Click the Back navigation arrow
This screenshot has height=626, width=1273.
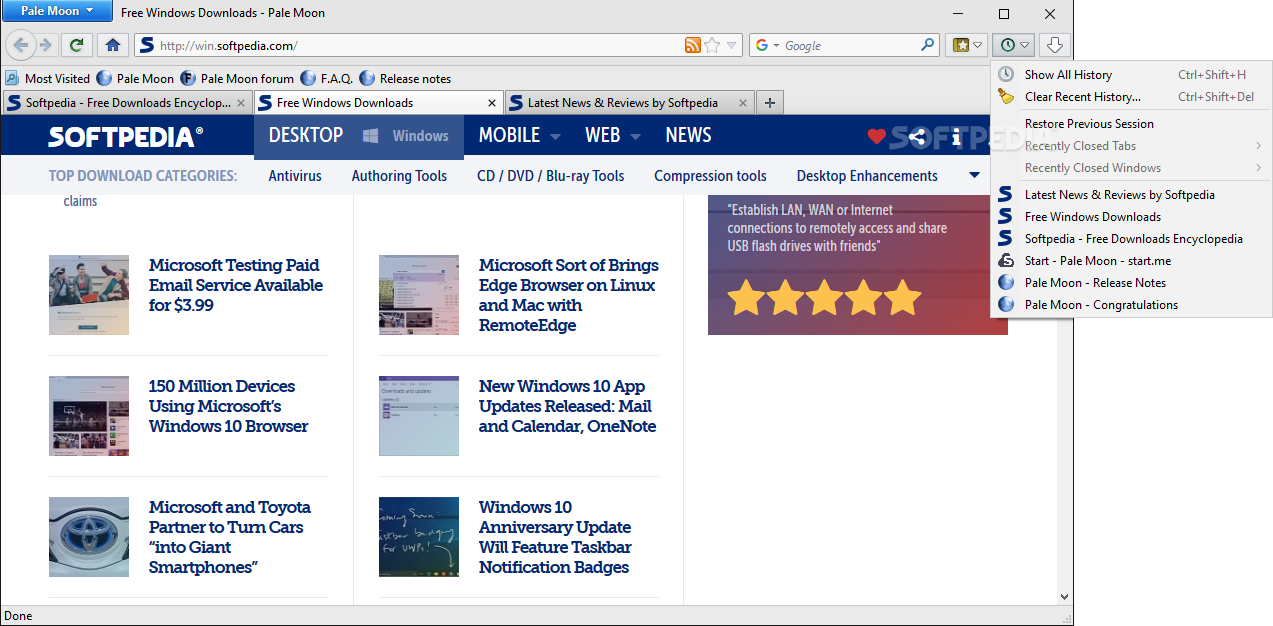tap(20, 45)
